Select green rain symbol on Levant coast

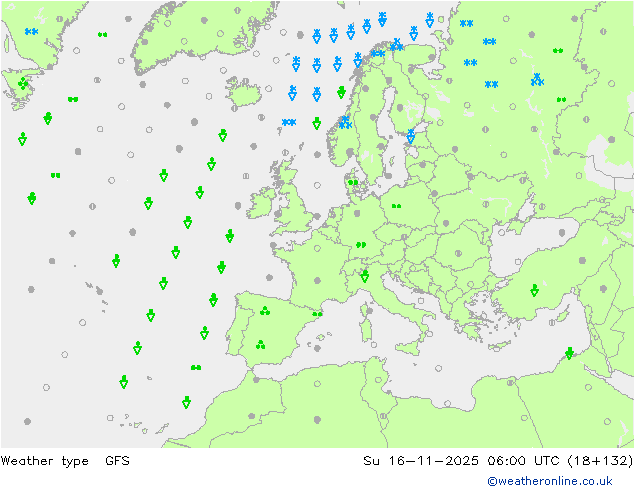point(569,353)
